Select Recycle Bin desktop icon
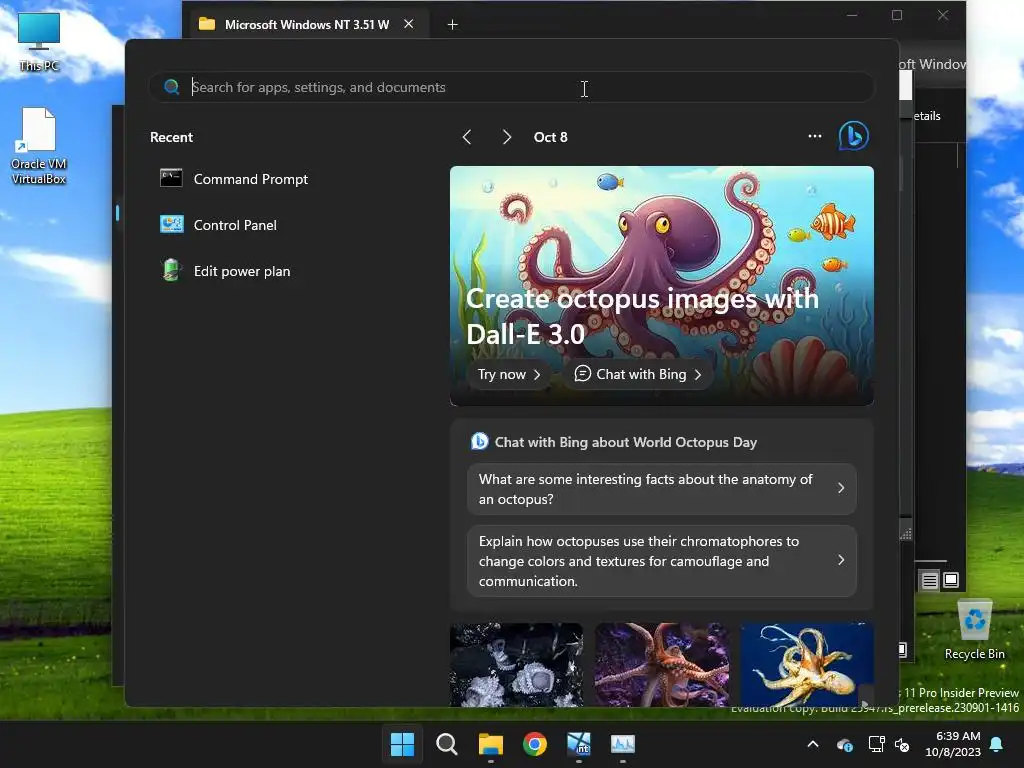 coord(974,630)
